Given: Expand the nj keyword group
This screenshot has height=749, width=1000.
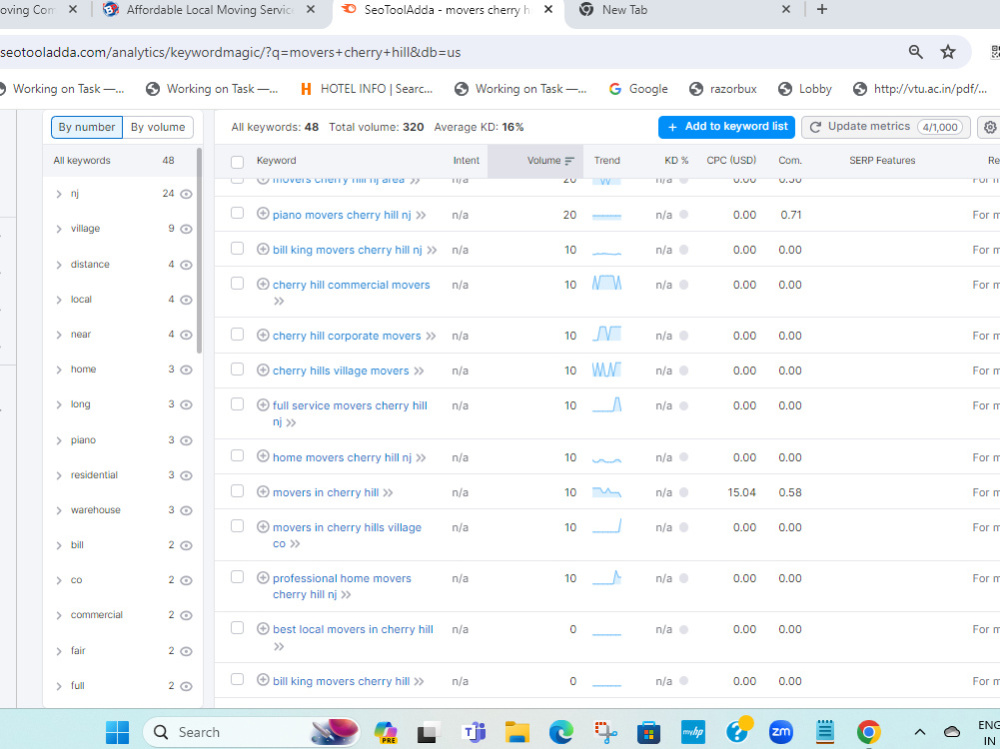Looking at the screenshot, I should (x=59, y=194).
